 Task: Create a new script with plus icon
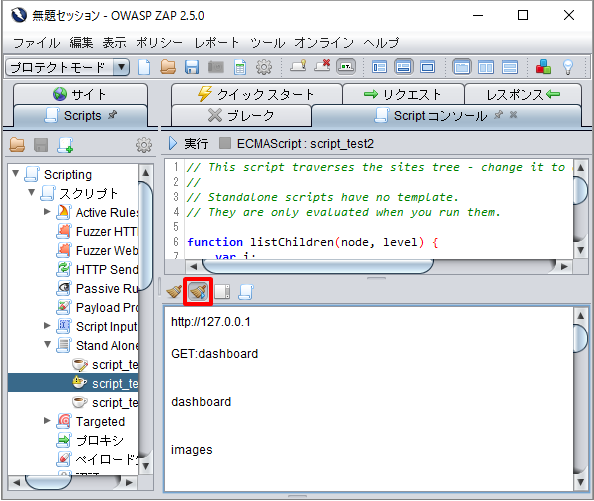tap(65, 145)
